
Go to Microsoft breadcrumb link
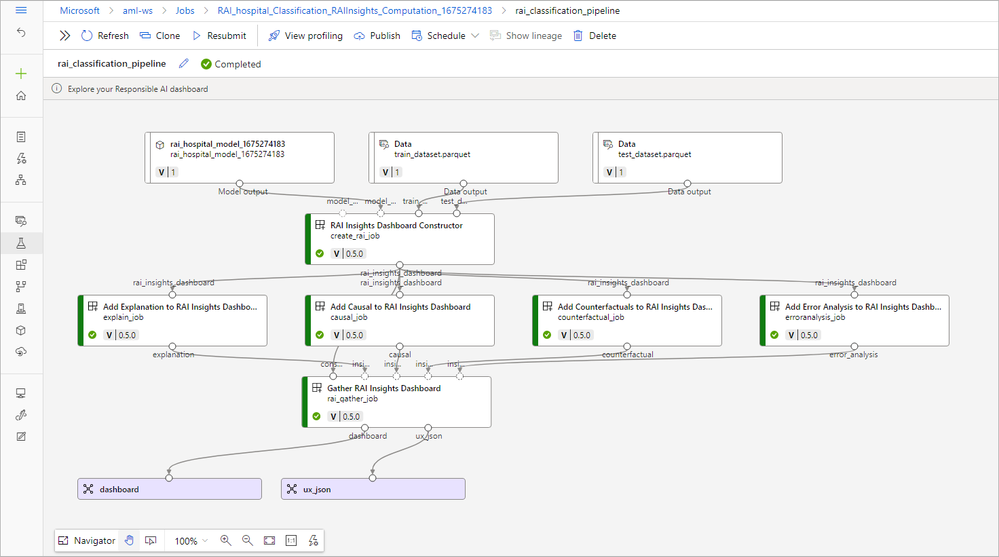[80, 10]
